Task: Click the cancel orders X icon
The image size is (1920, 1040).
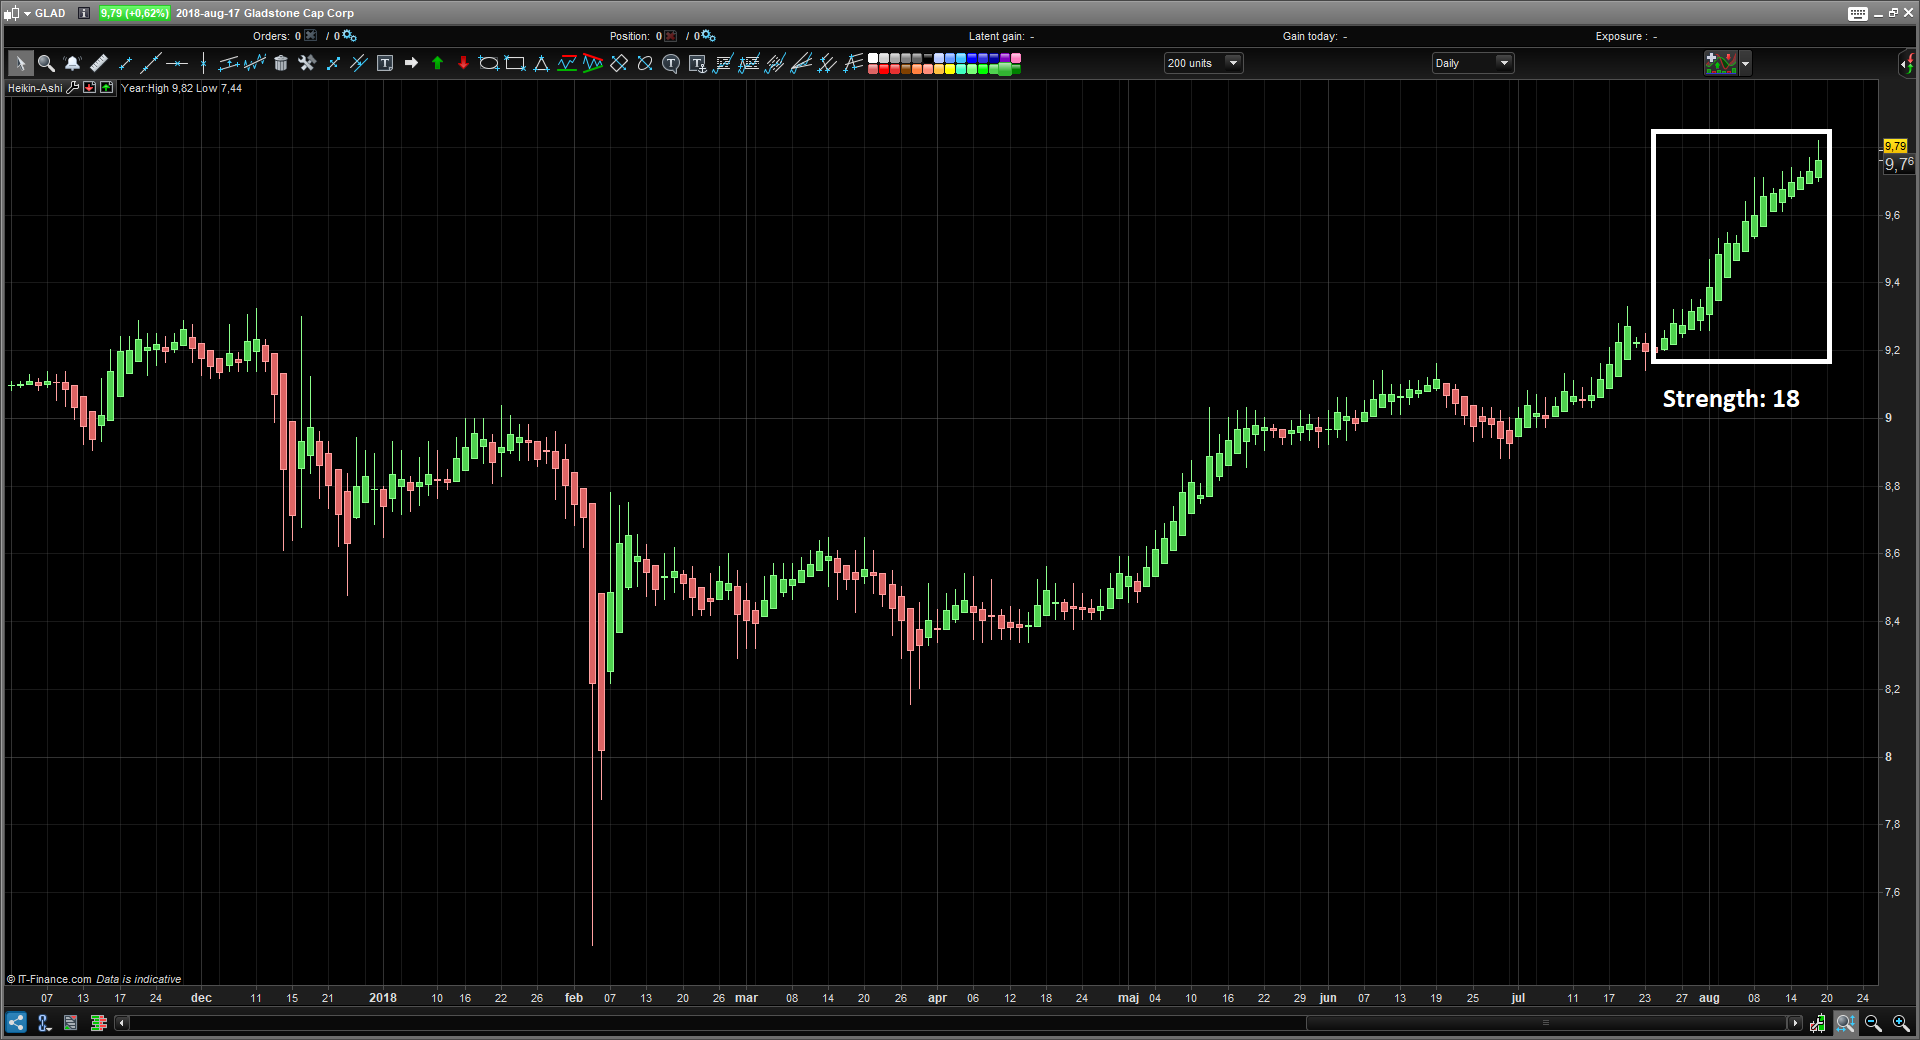Action: point(311,36)
